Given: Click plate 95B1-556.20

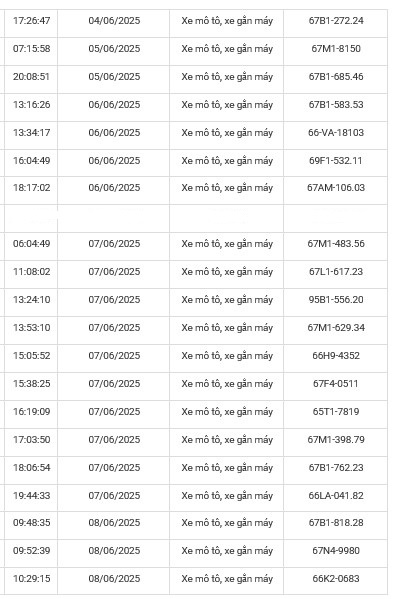Looking at the screenshot, I should pyautogui.click(x=336, y=300).
